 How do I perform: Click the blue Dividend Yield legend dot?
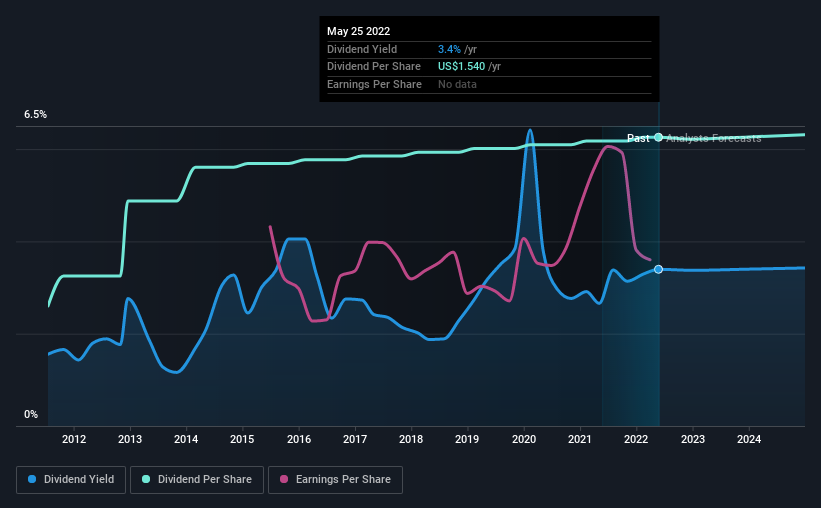click(x=32, y=479)
